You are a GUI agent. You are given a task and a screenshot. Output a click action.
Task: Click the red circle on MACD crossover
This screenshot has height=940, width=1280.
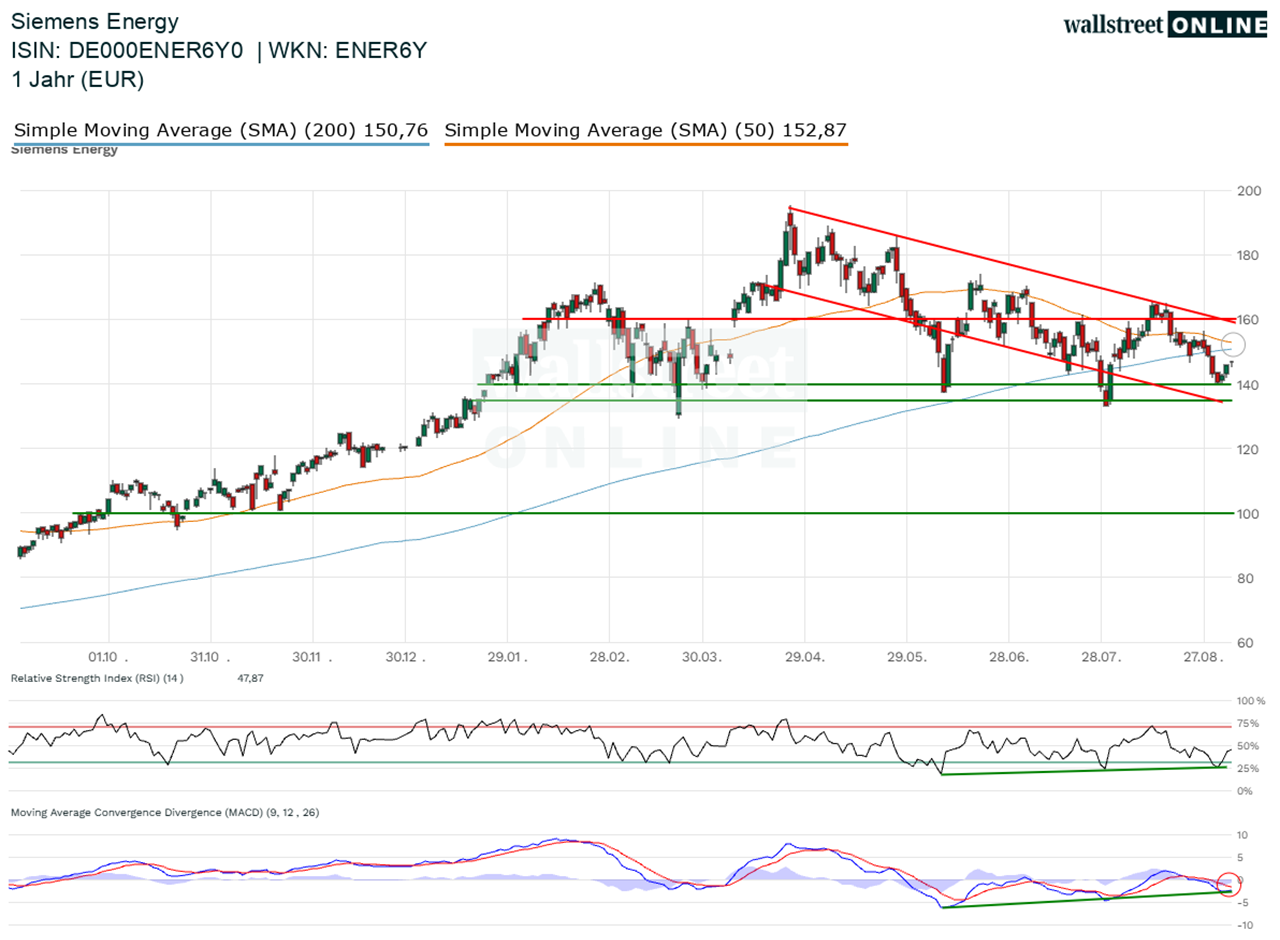click(1231, 883)
